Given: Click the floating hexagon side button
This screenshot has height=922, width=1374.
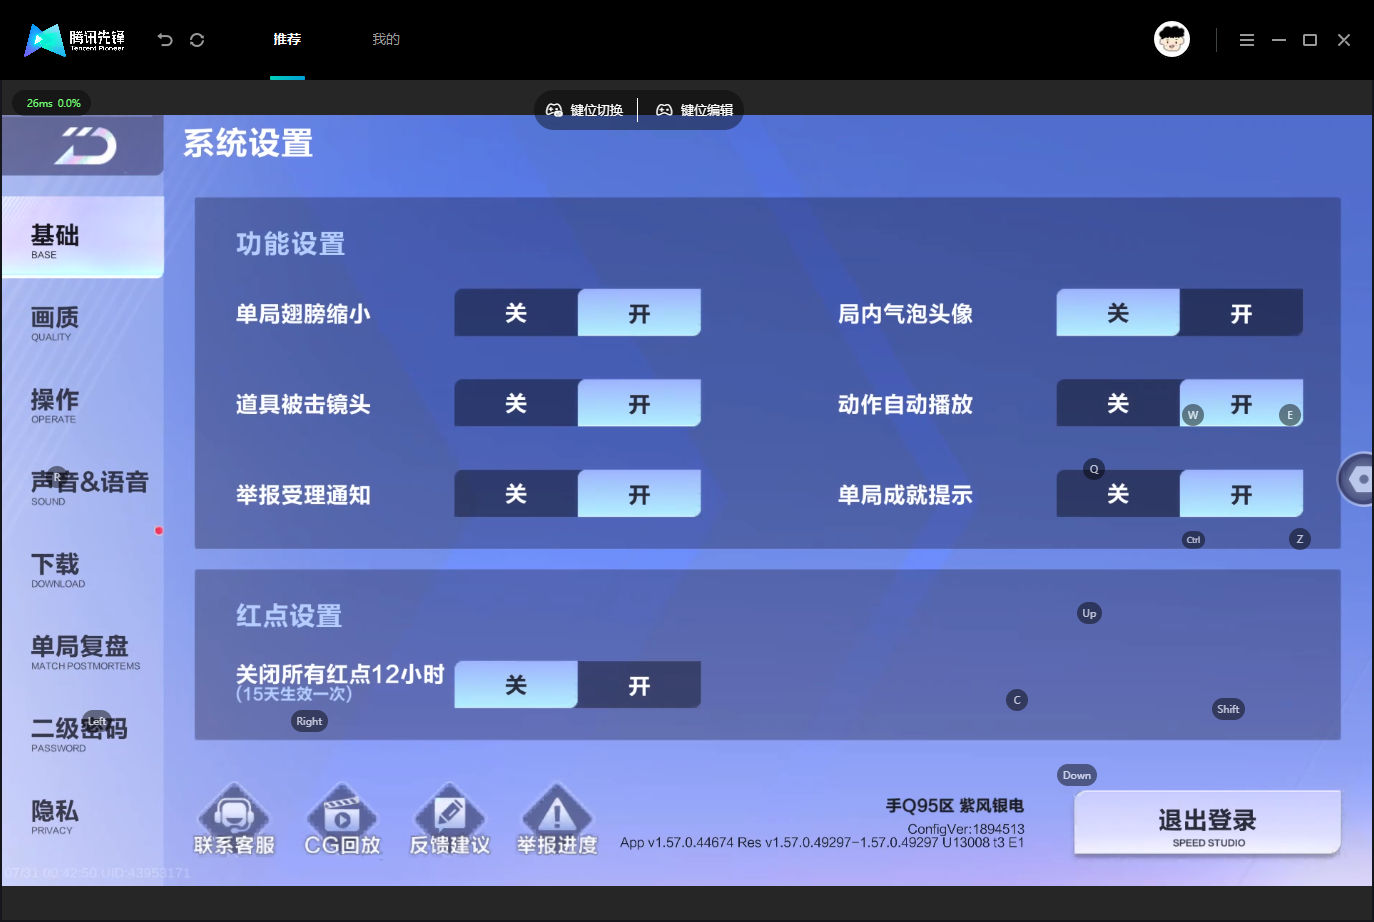Looking at the screenshot, I should pos(1358,479).
